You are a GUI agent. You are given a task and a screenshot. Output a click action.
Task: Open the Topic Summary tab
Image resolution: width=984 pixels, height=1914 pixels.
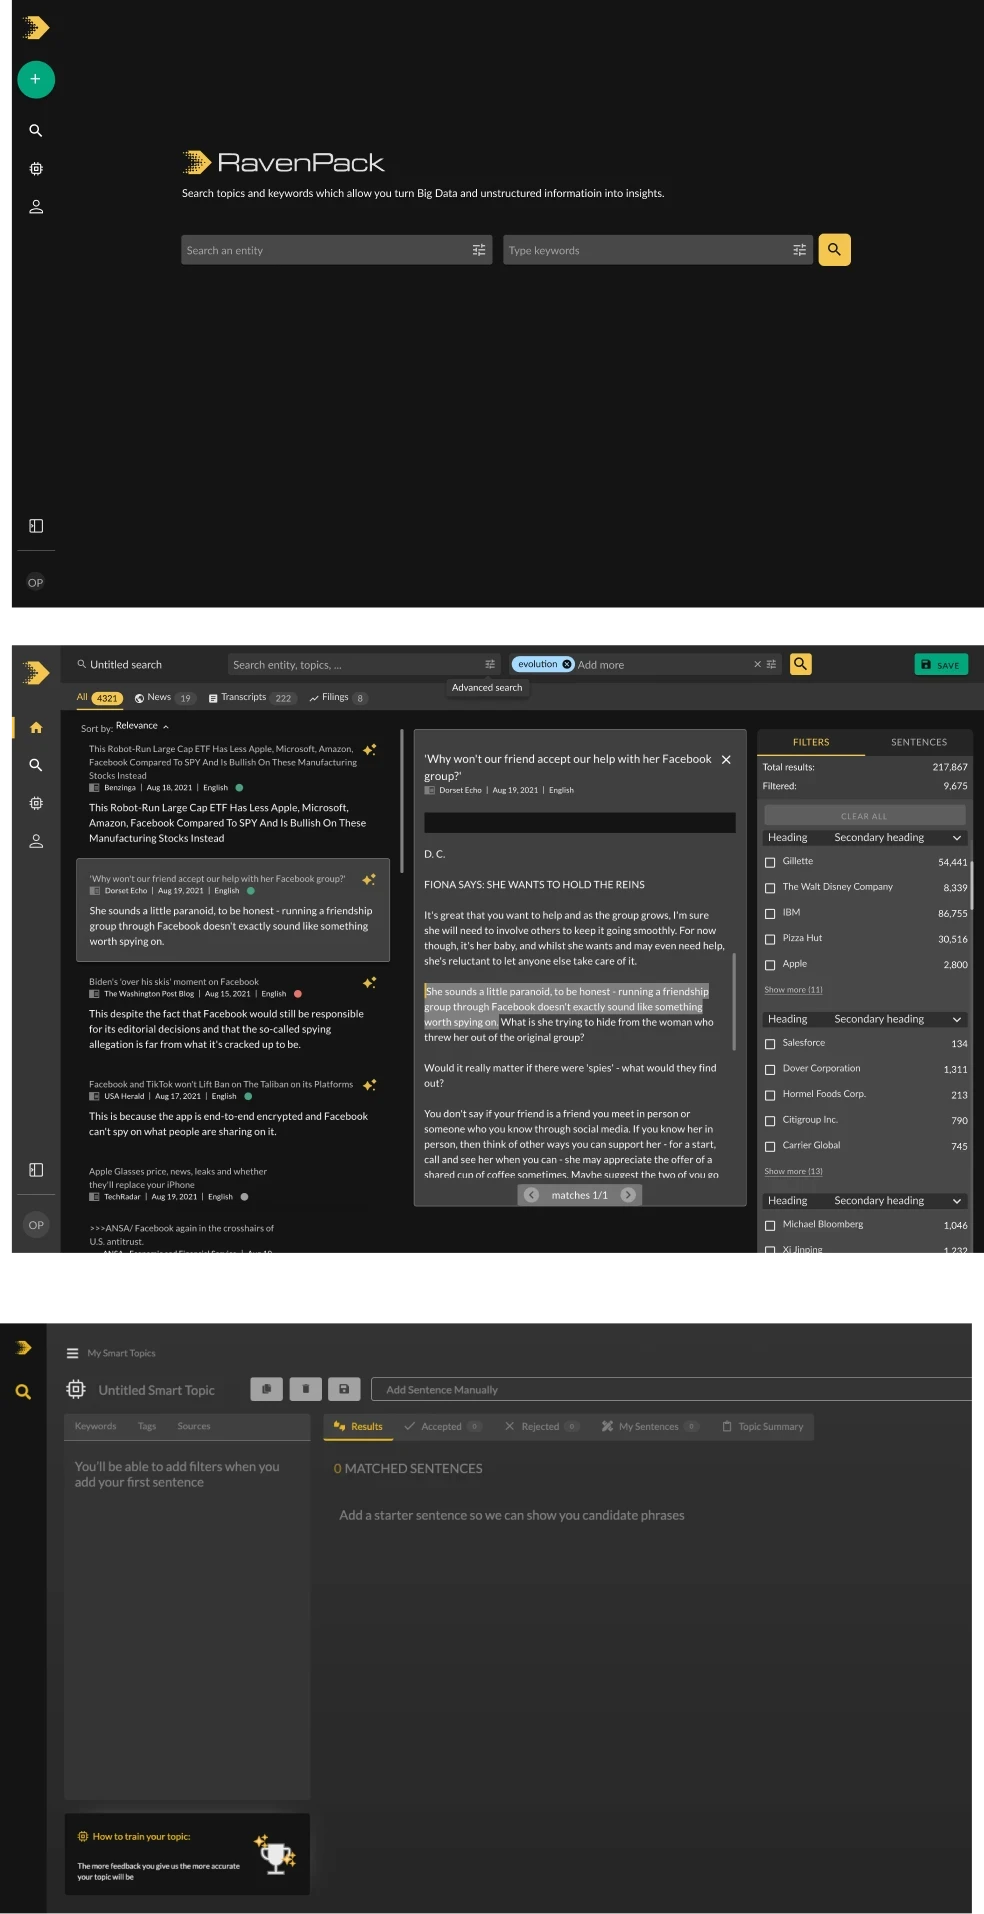coord(763,1427)
